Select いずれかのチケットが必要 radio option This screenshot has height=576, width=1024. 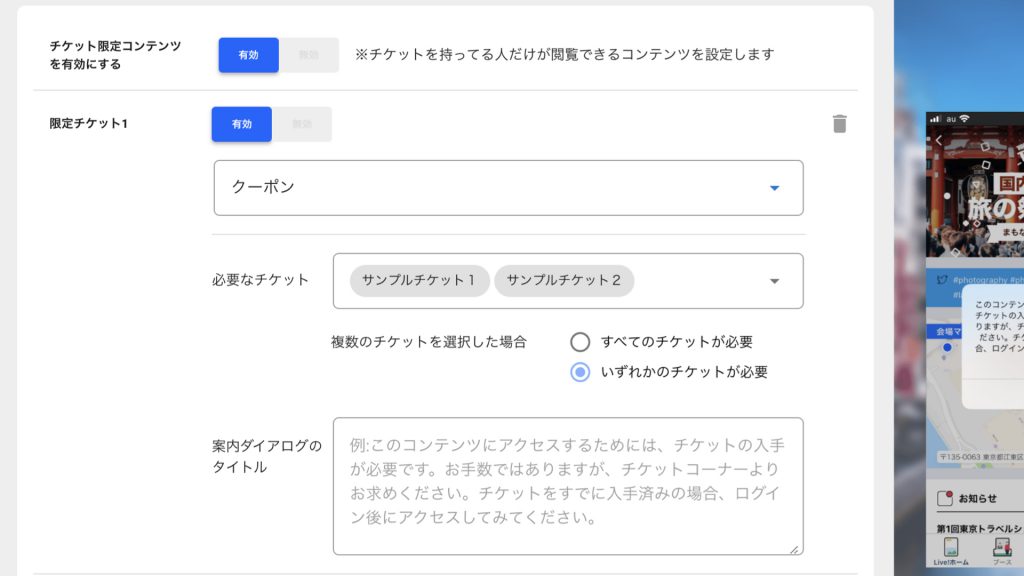tap(580, 372)
